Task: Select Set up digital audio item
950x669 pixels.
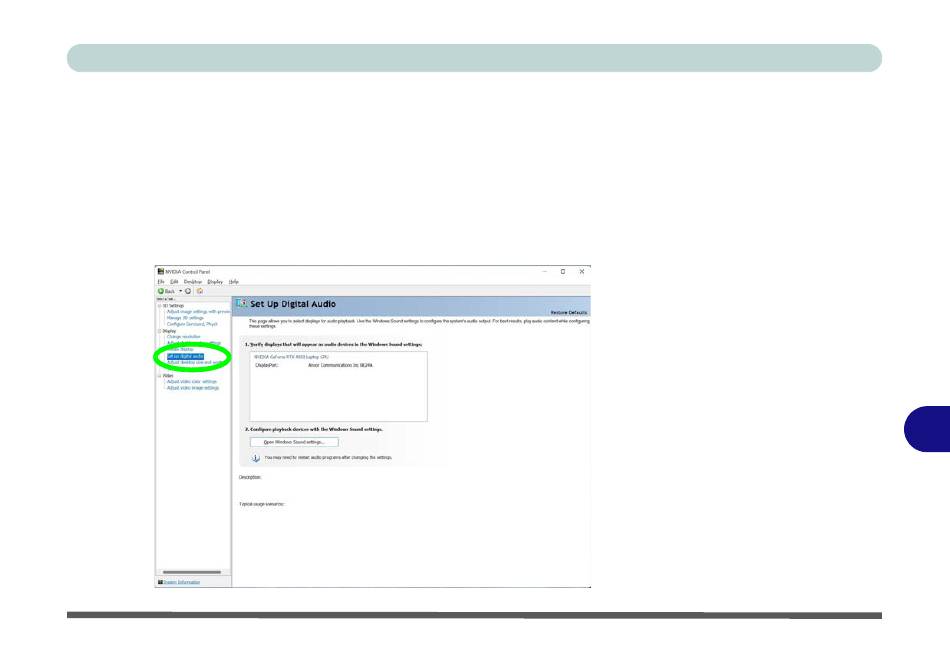Action: pos(185,356)
